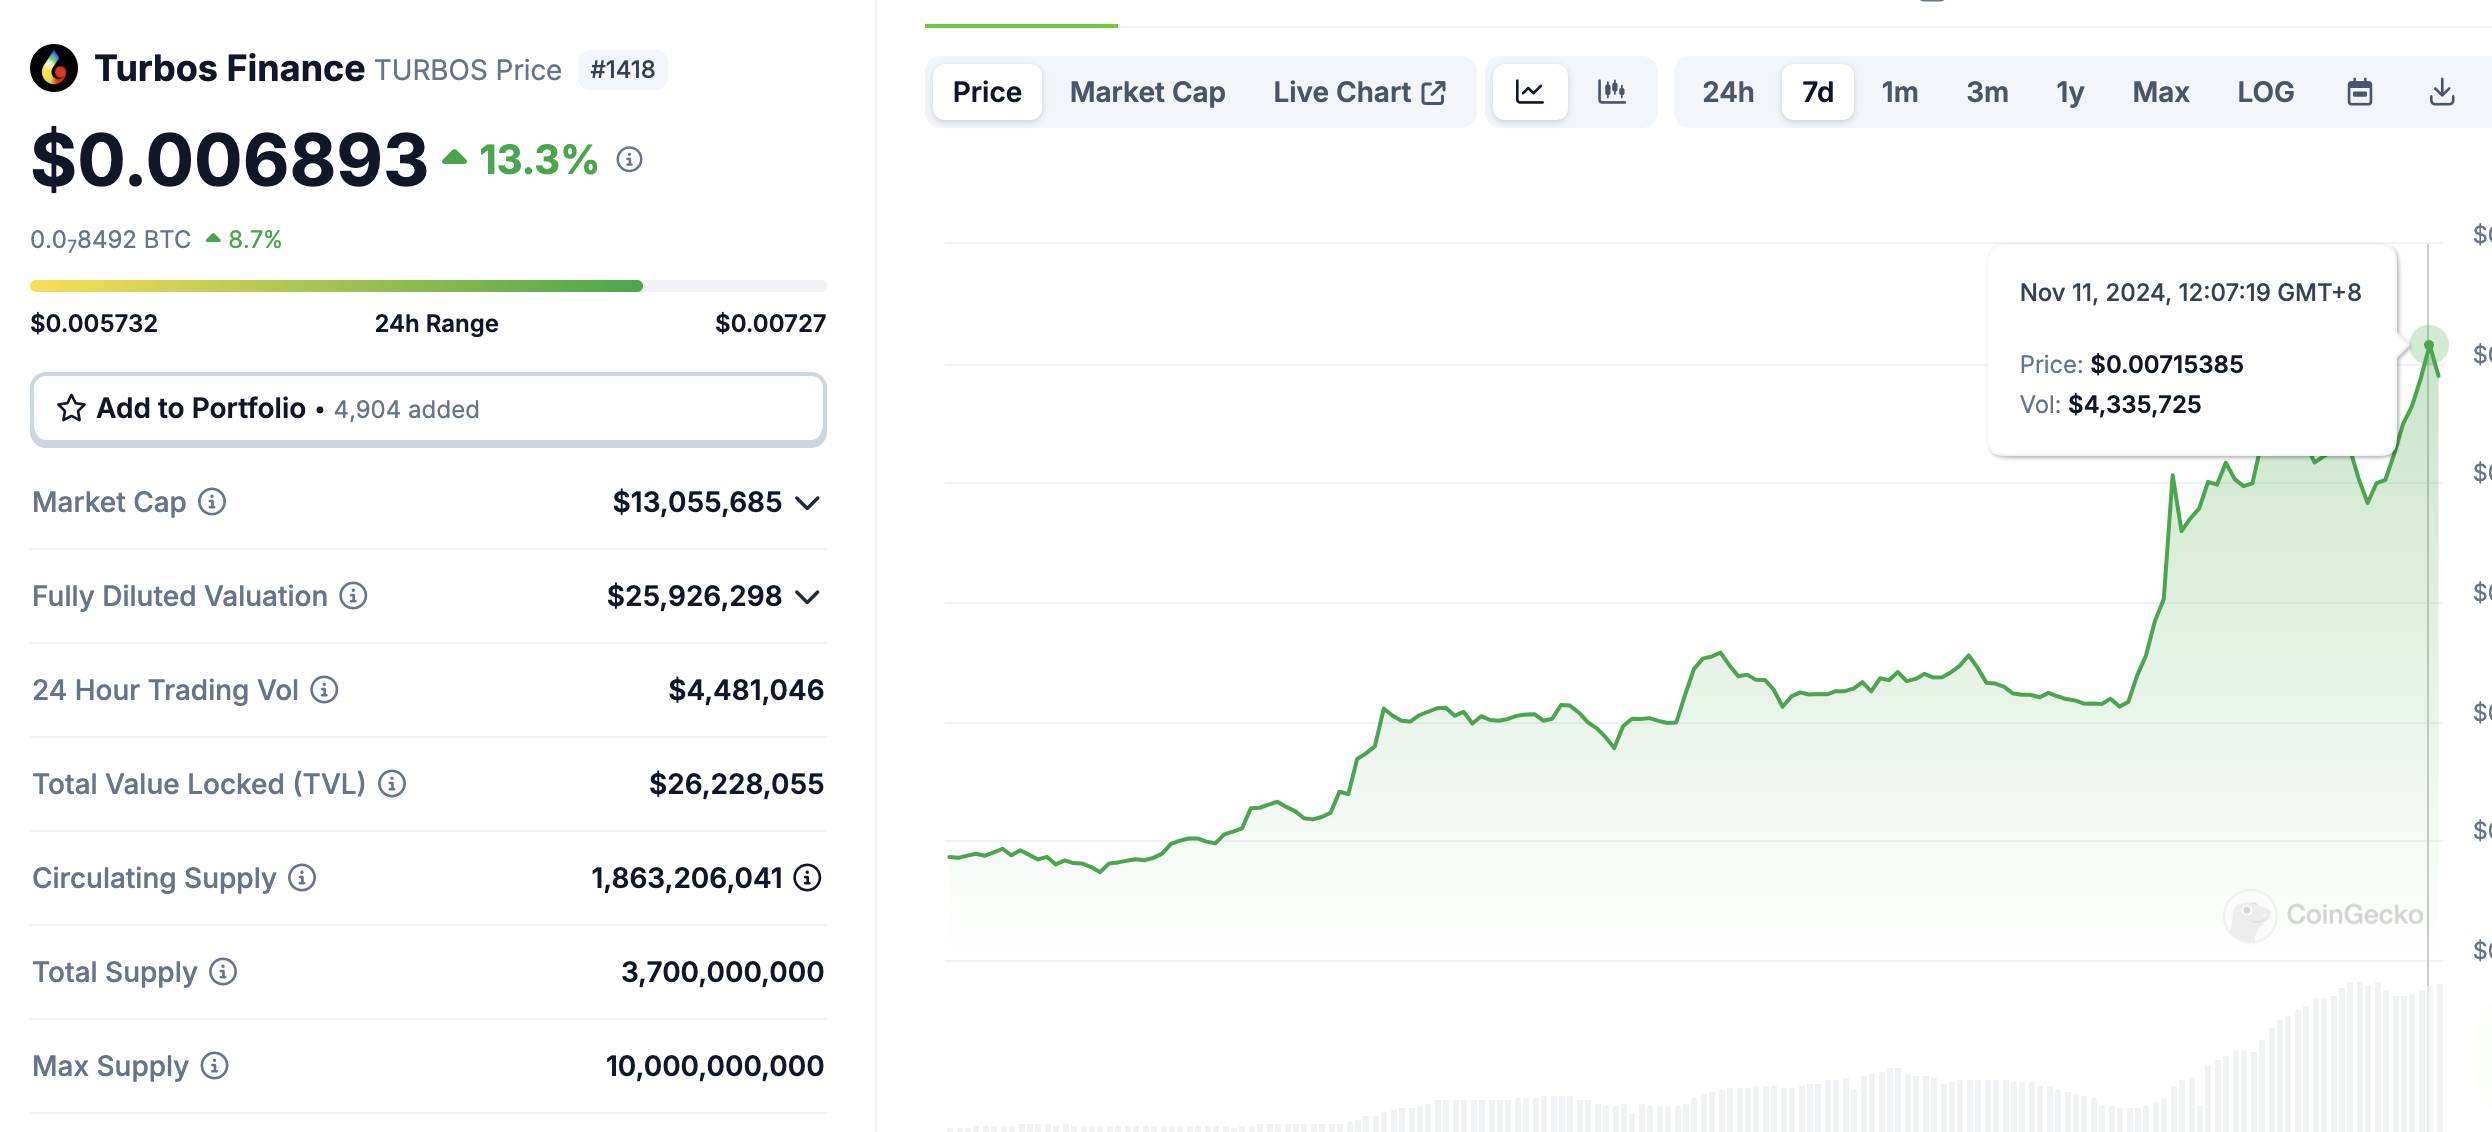2492x1132 pixels.
Task: Click Add to Portfolio button
Action: (428, 409)
